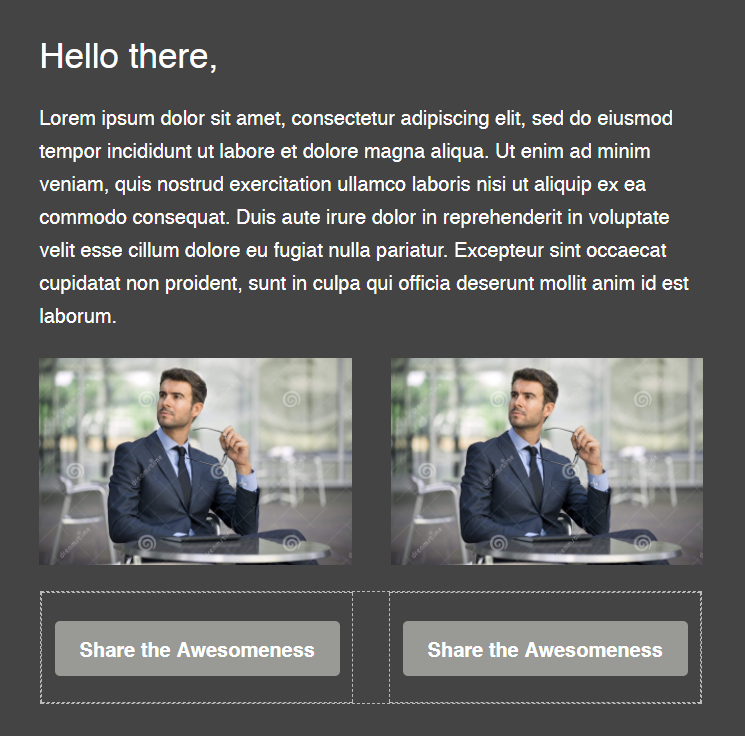Click the word "officia" in the paragraph
The height and width of the screenshot is (736, 745).
pyautogui.click(x=424, y=283)
